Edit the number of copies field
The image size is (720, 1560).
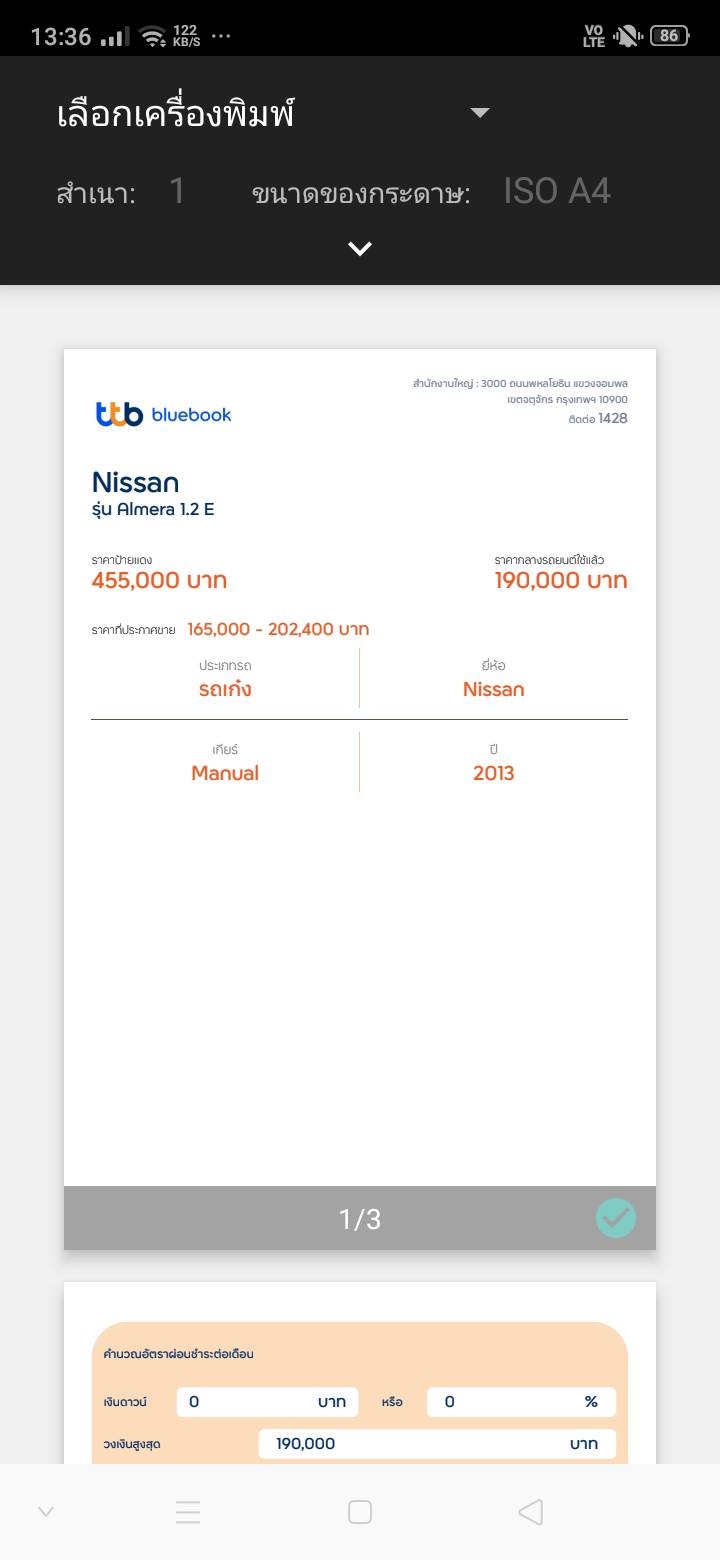(x=177, y=191)
